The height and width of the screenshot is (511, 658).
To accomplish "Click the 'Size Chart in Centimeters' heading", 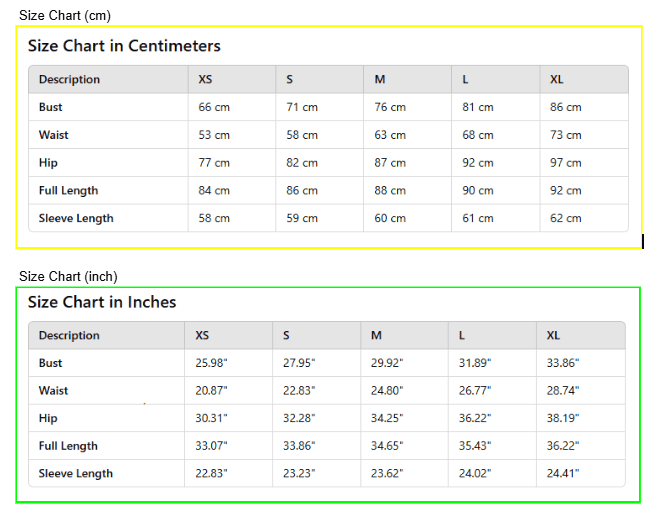I will [x=124, y=46].
